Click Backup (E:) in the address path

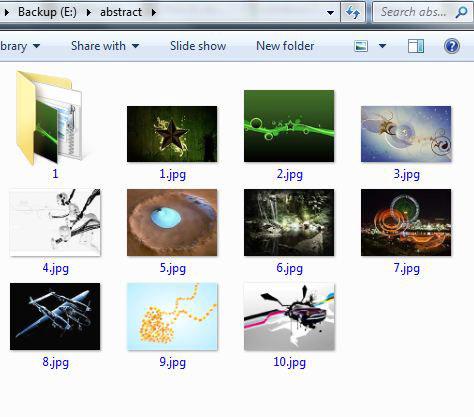(47, 12)
